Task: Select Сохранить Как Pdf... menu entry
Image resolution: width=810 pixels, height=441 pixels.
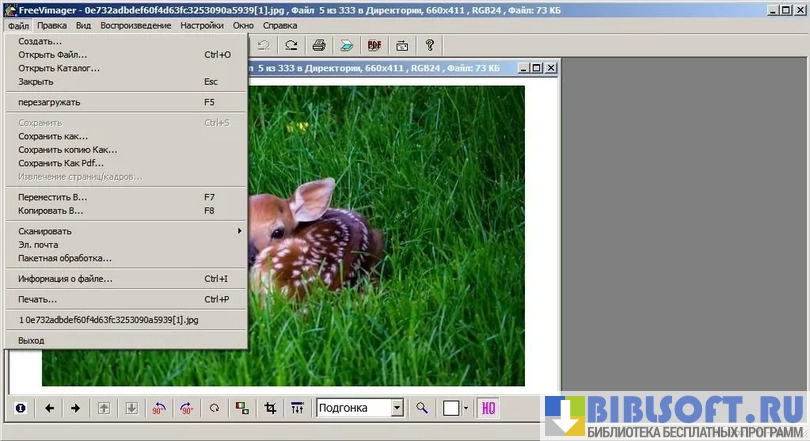Action: tap(60, 163)
